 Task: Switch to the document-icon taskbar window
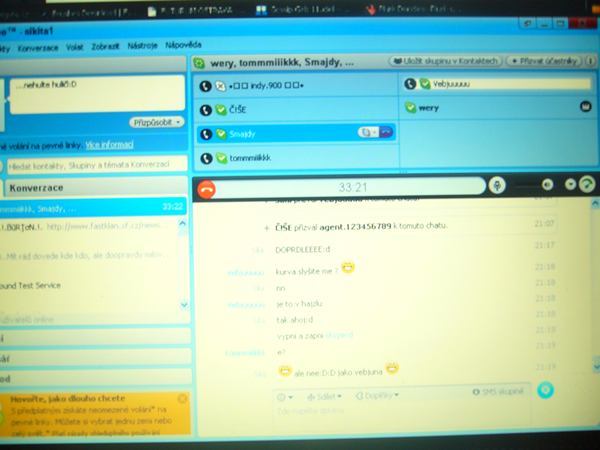click(x=190, y=11)
